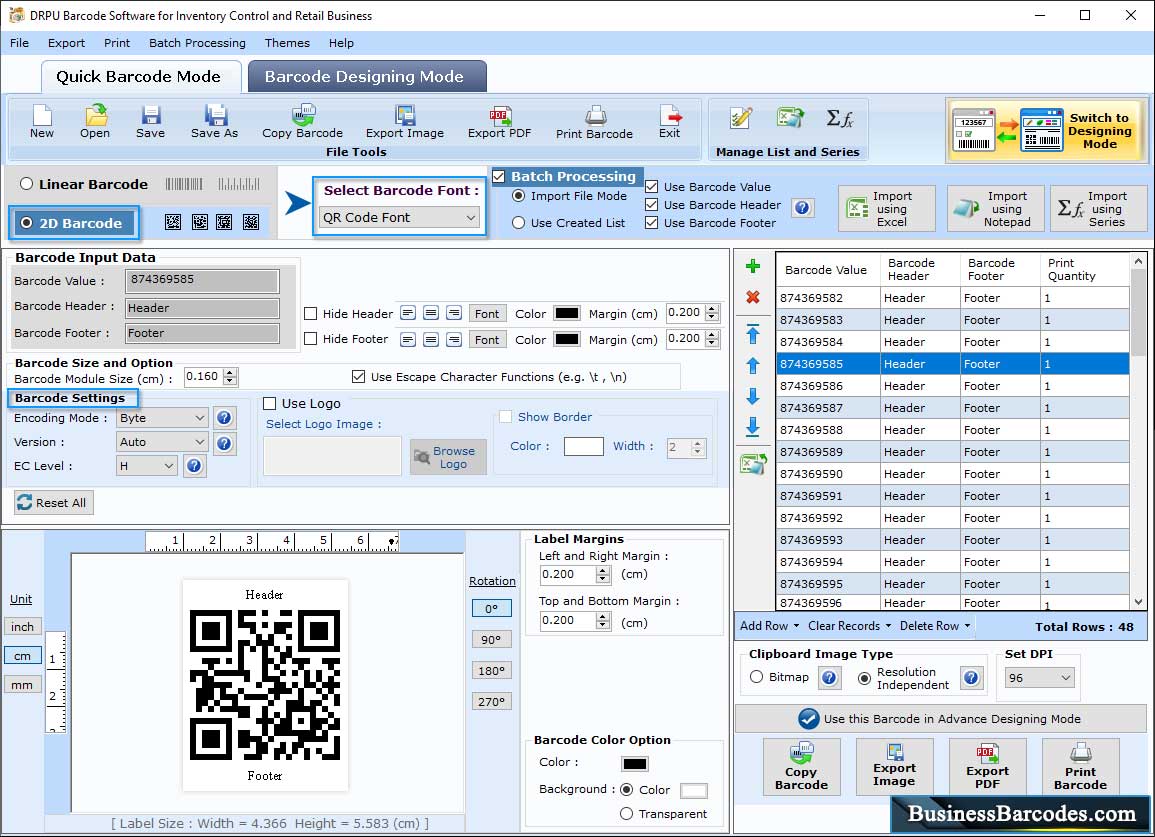The image size is (1155, 837).
Task: Open help for EC Level
Action: [194, 466]
